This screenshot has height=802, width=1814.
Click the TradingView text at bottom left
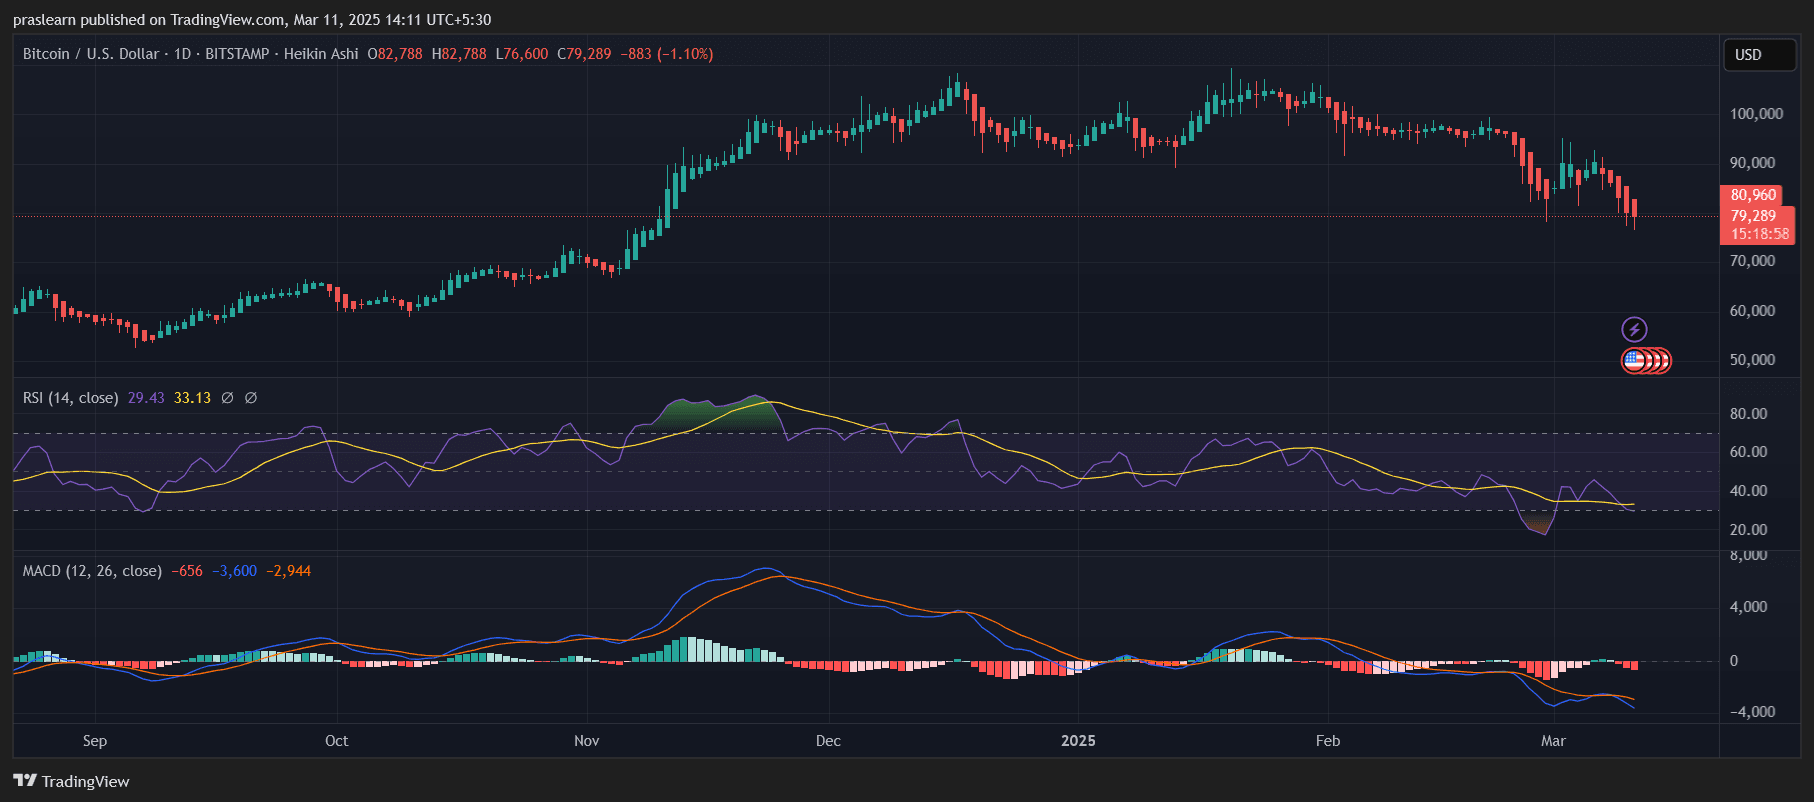pos(85,781)
